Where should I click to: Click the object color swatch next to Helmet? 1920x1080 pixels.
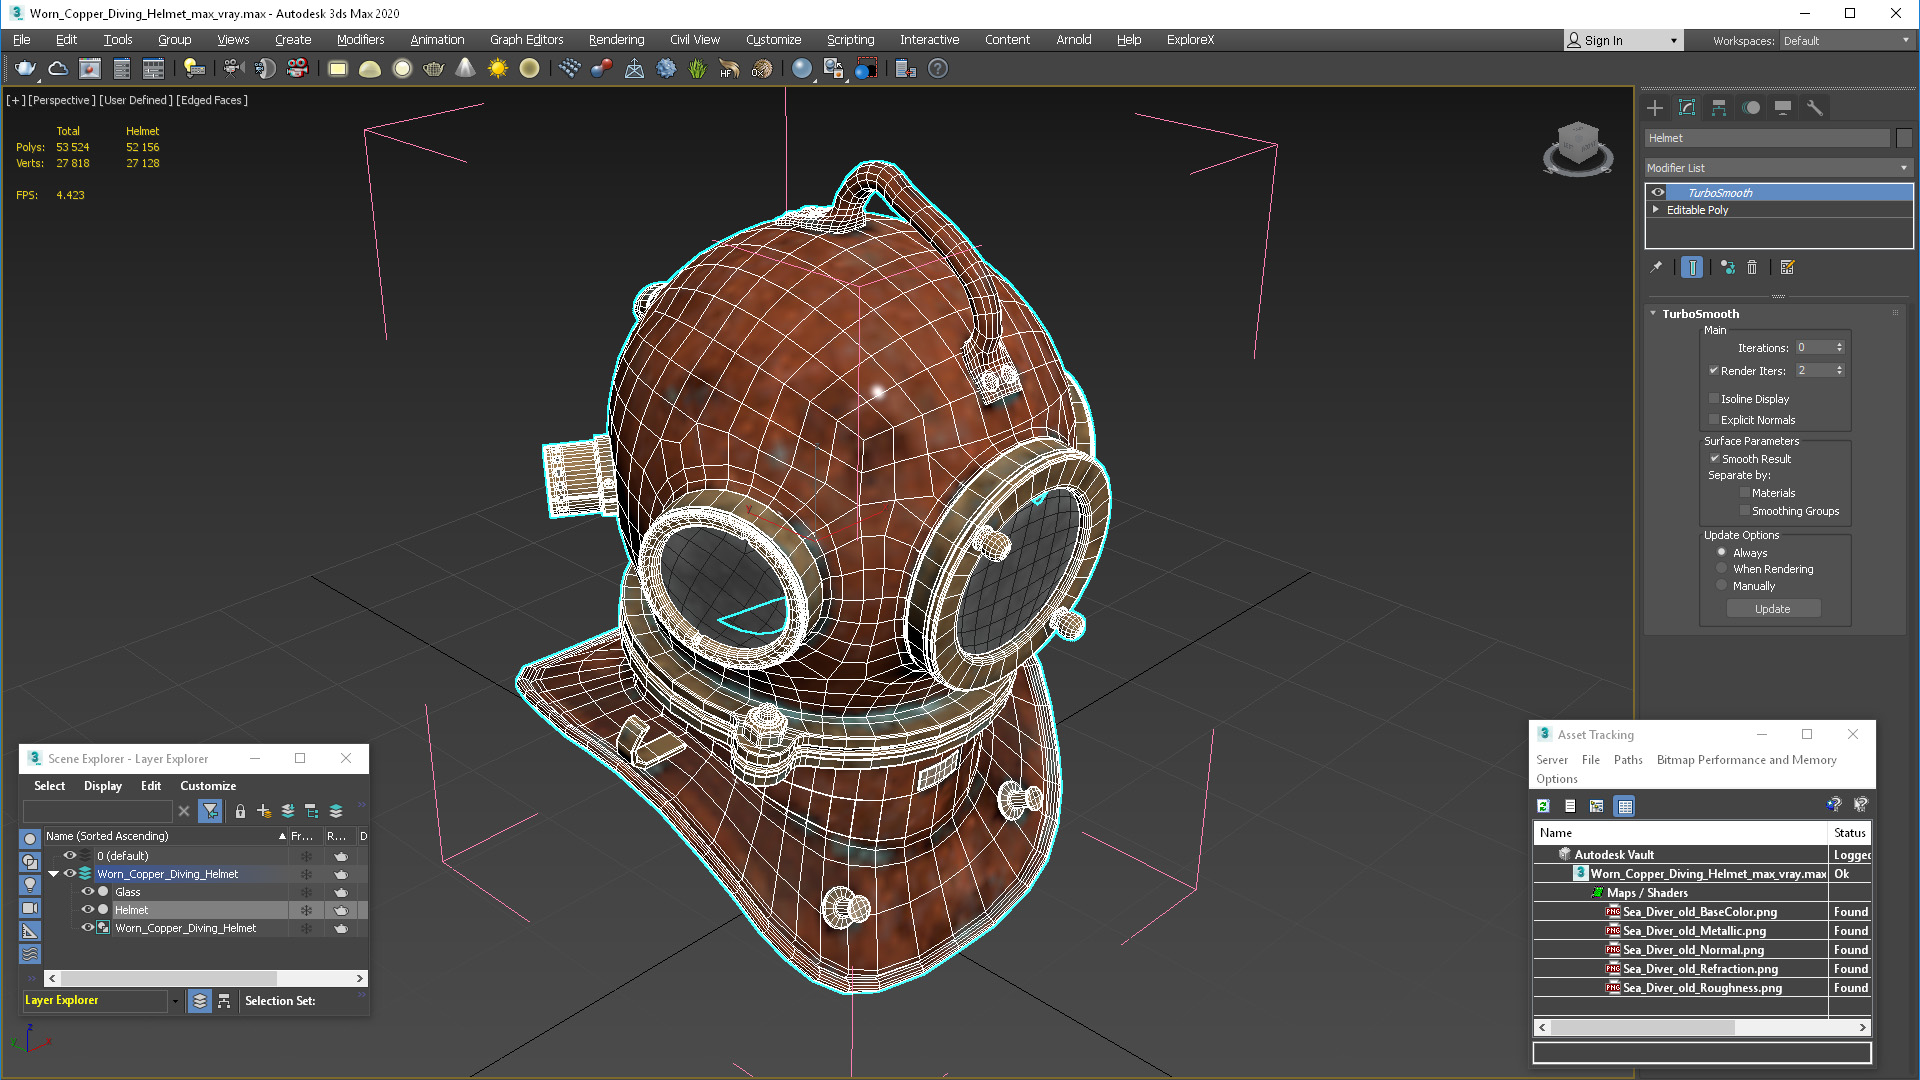coord(1904,138)
